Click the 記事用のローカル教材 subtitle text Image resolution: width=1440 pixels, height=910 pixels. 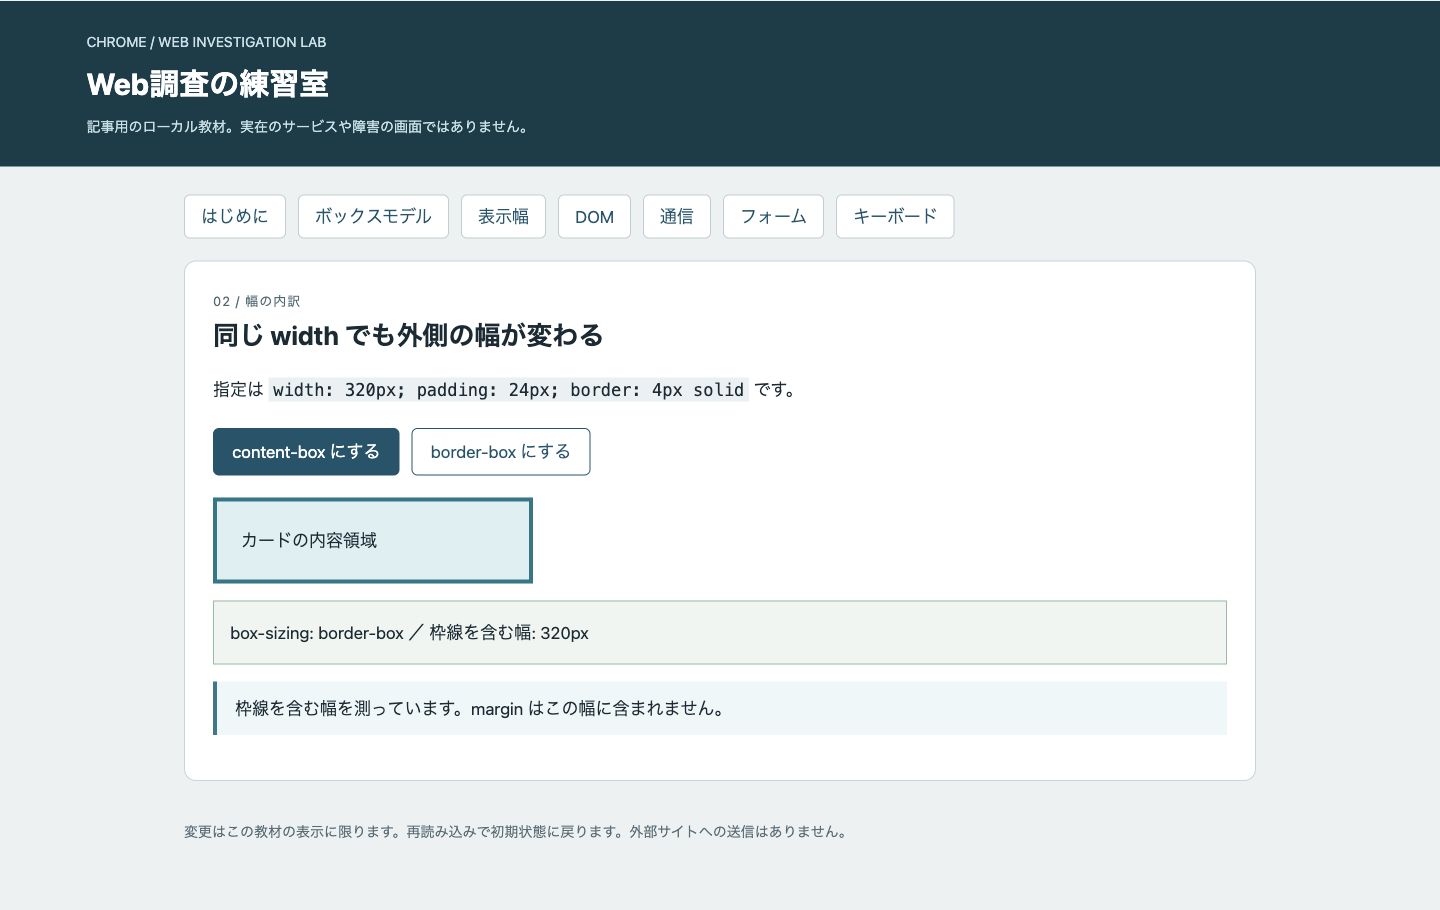click(x=310, y=127)
